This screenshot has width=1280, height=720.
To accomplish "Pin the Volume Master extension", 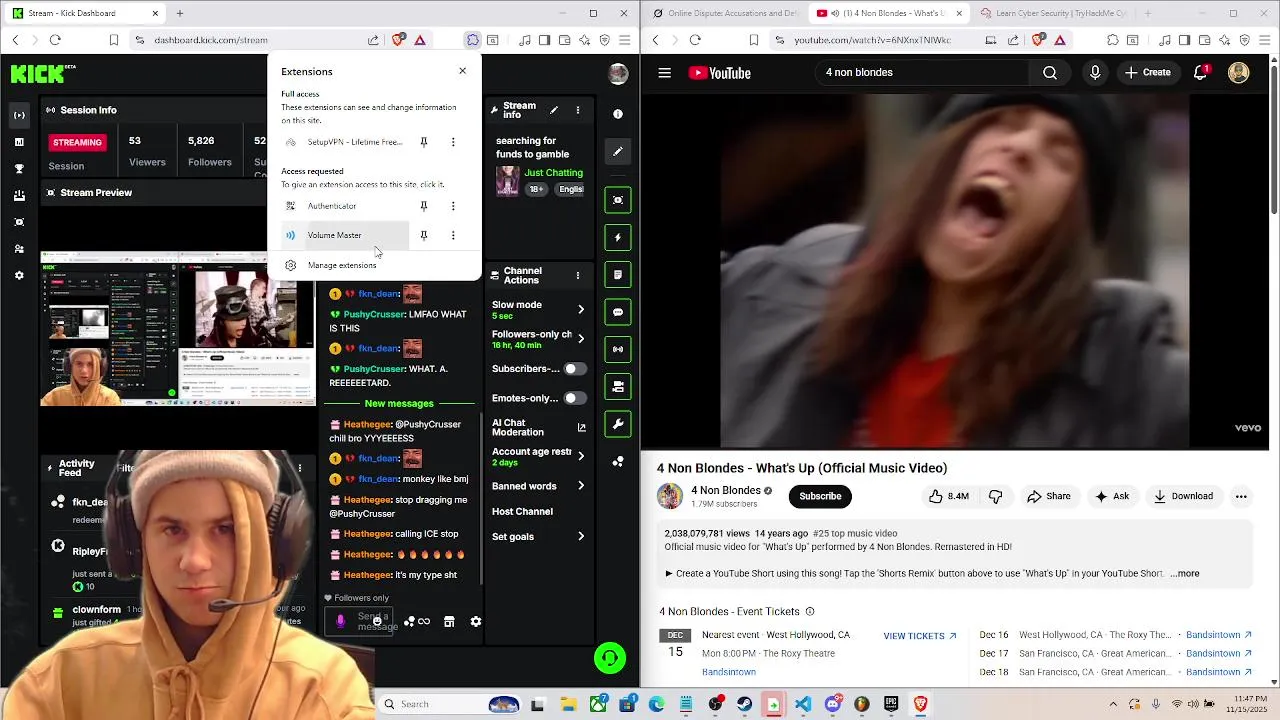I will point(424,235).
